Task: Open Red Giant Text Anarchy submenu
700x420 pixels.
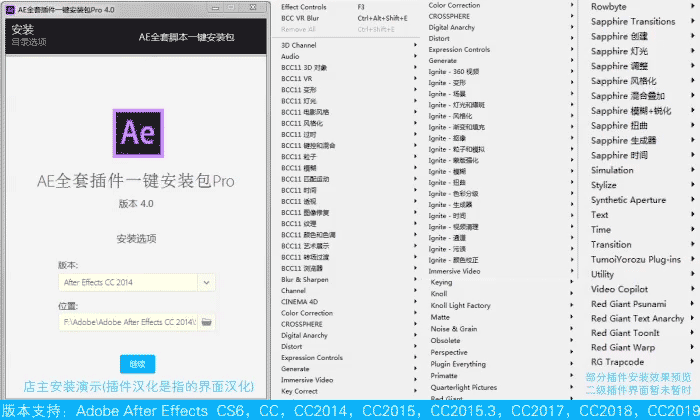Action: coord(637,318)
